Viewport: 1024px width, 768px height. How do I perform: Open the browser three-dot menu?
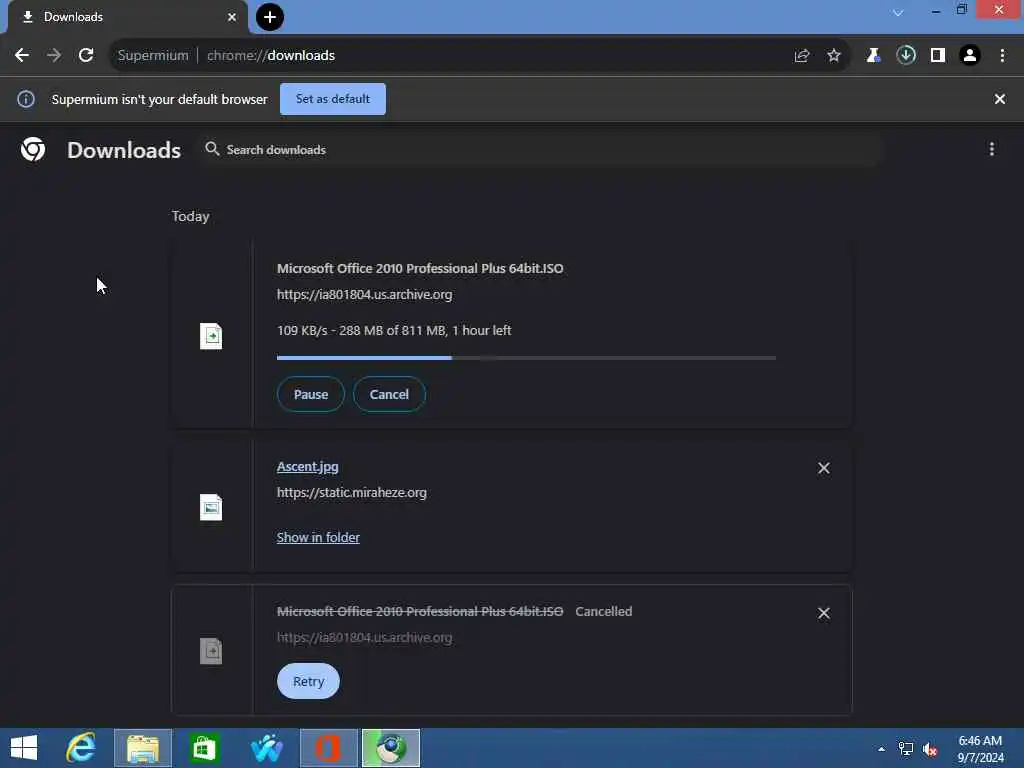click(x=1002, y=56)
